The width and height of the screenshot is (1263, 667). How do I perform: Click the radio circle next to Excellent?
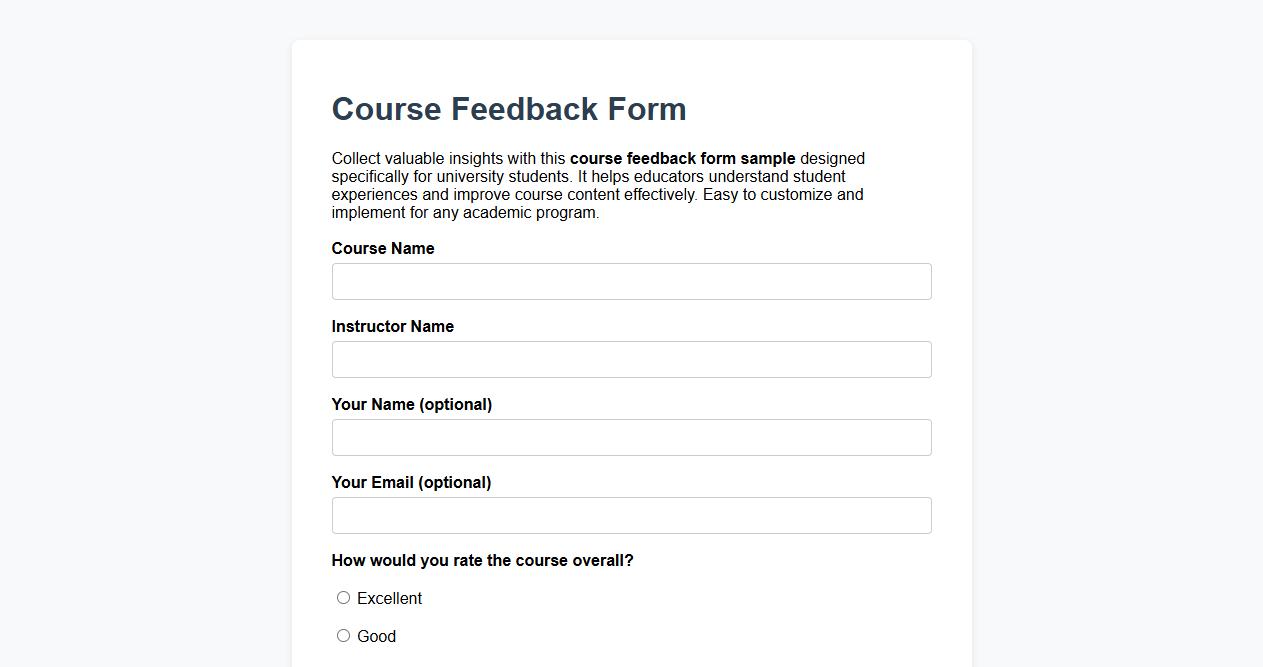(x=343, y=597)
